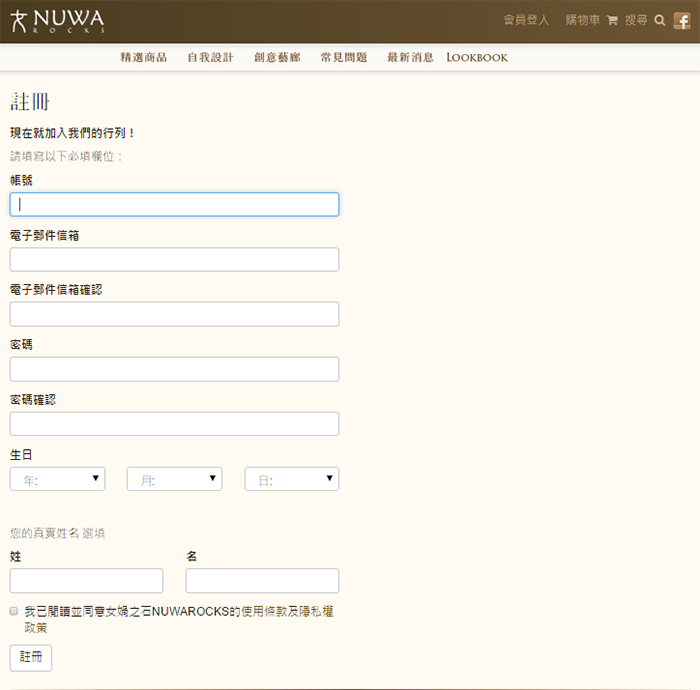Click the 姓 last name field
The image size is (700, 690).
tap(87, 581)
